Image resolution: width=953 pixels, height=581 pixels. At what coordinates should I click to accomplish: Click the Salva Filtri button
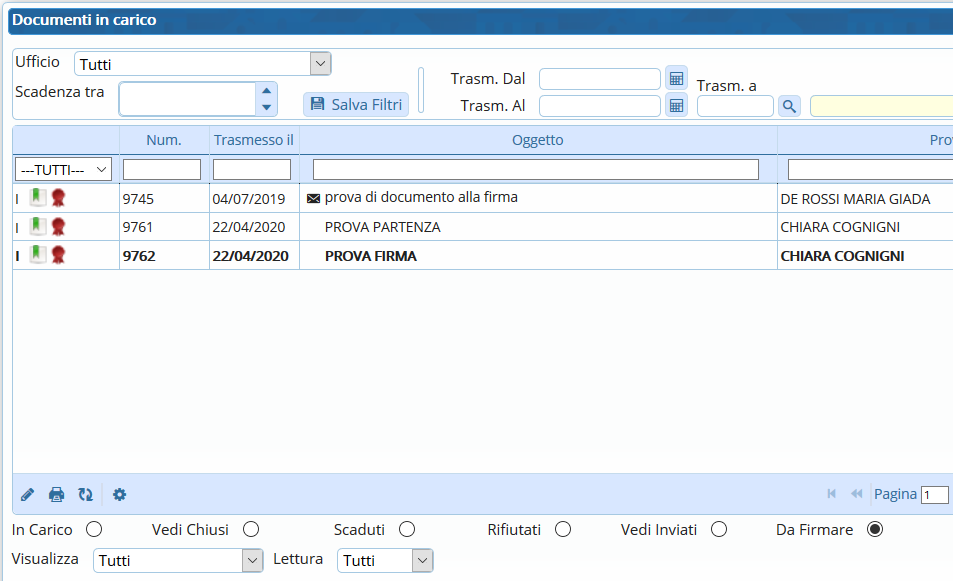pos(356,104)
